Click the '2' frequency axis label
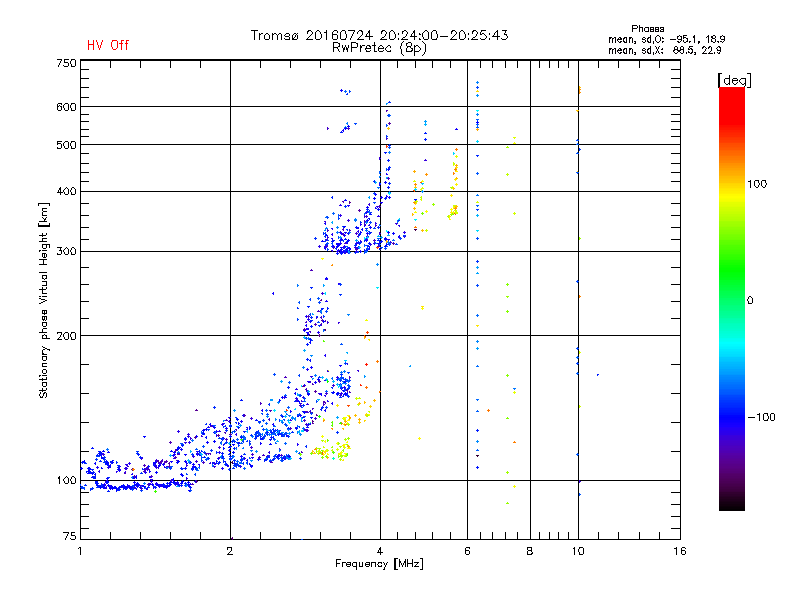This screenshot has width=800, height=600. [x=230, y=551]
